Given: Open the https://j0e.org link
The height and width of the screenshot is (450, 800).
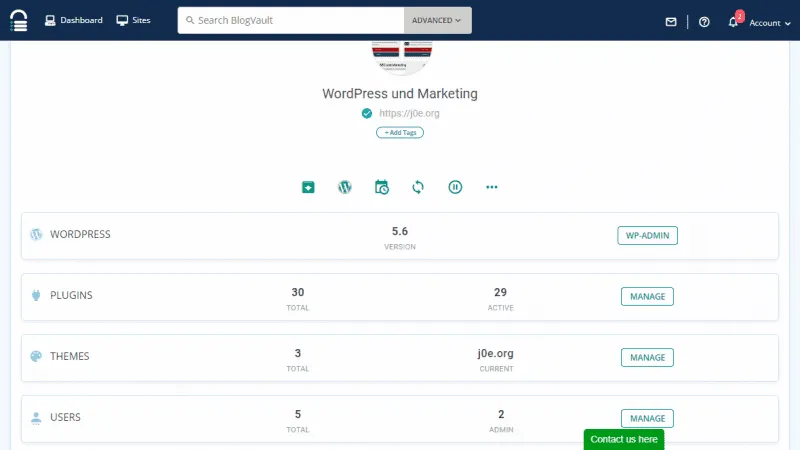Looking at the screenshot, I should coord(409,113).
